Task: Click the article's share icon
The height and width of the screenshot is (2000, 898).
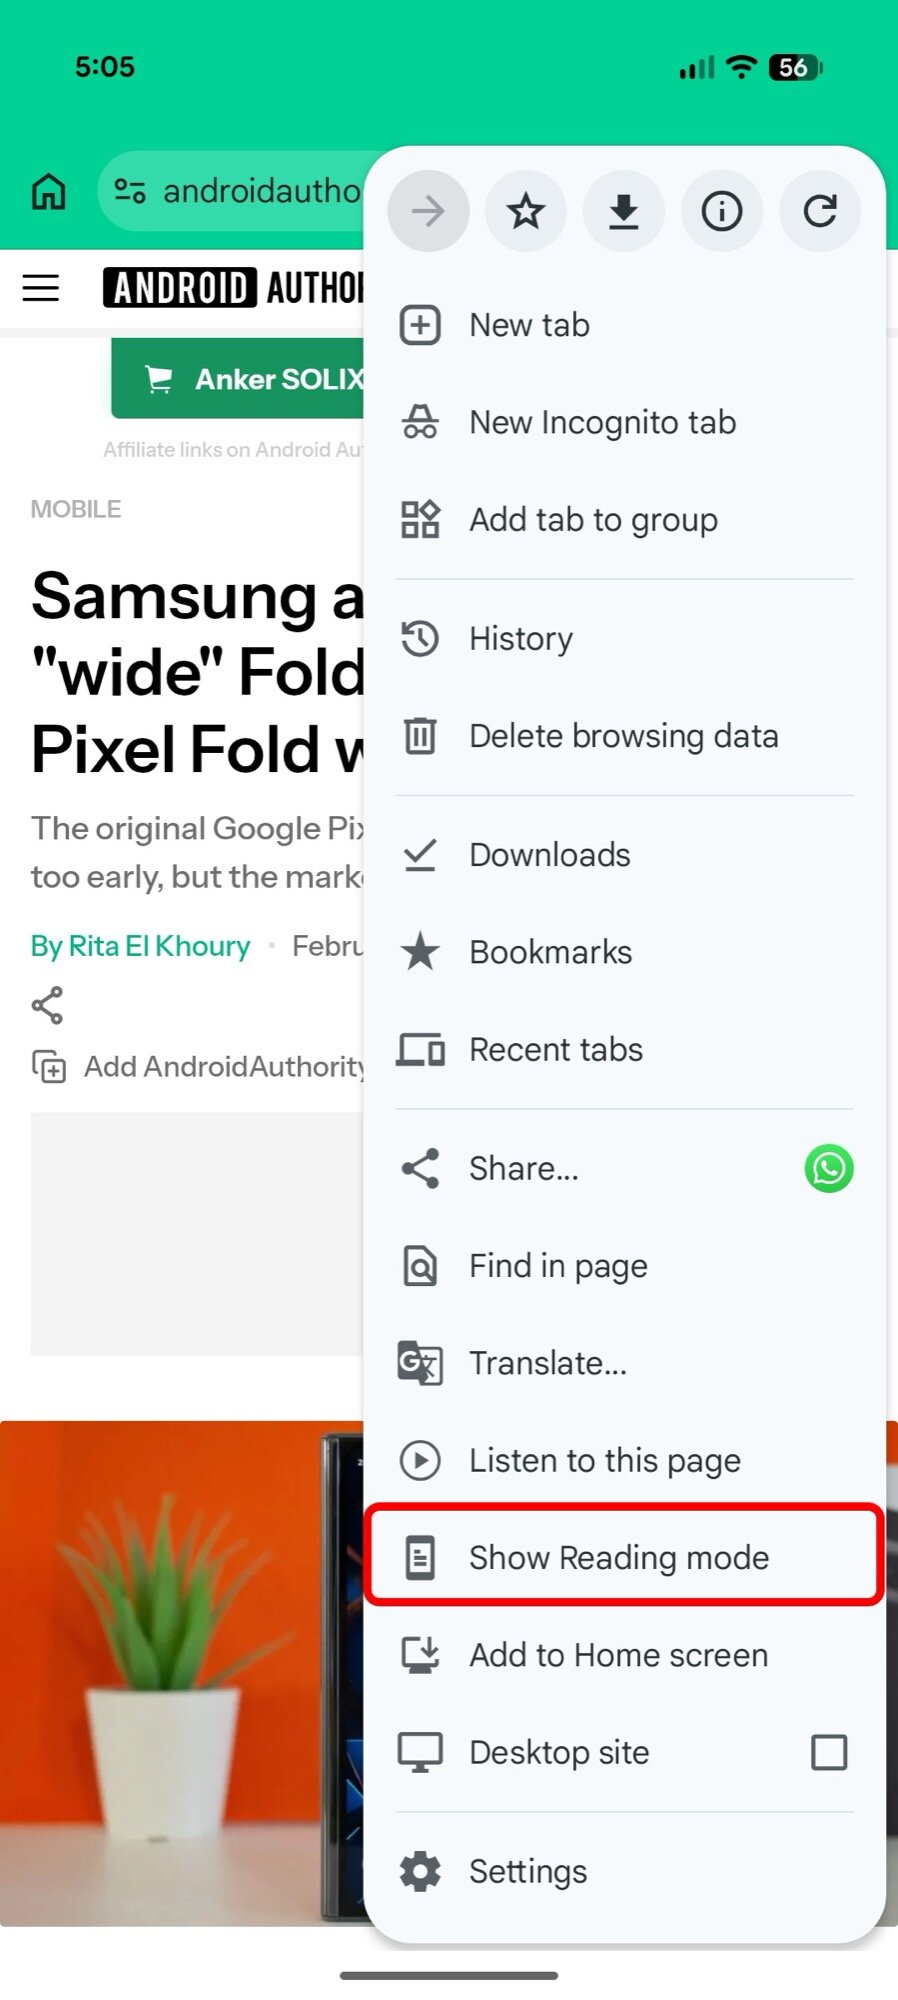Action: coord(47,1006)
